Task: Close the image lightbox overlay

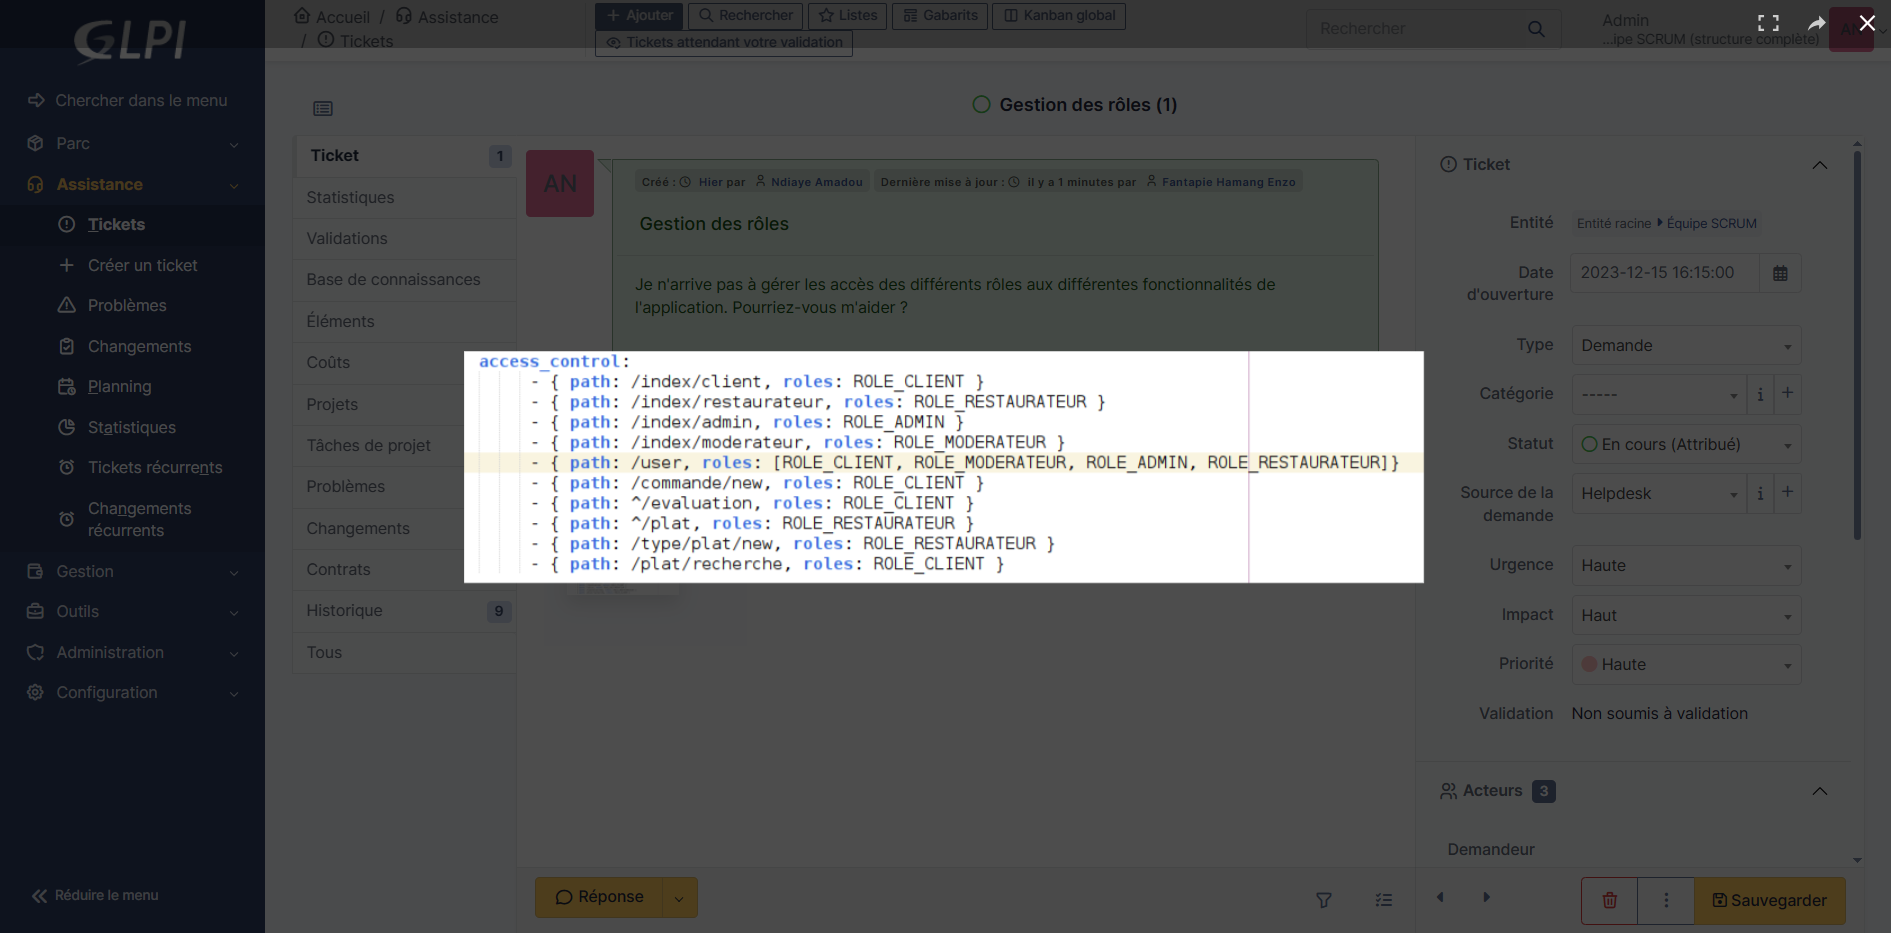Action: 1866,23
